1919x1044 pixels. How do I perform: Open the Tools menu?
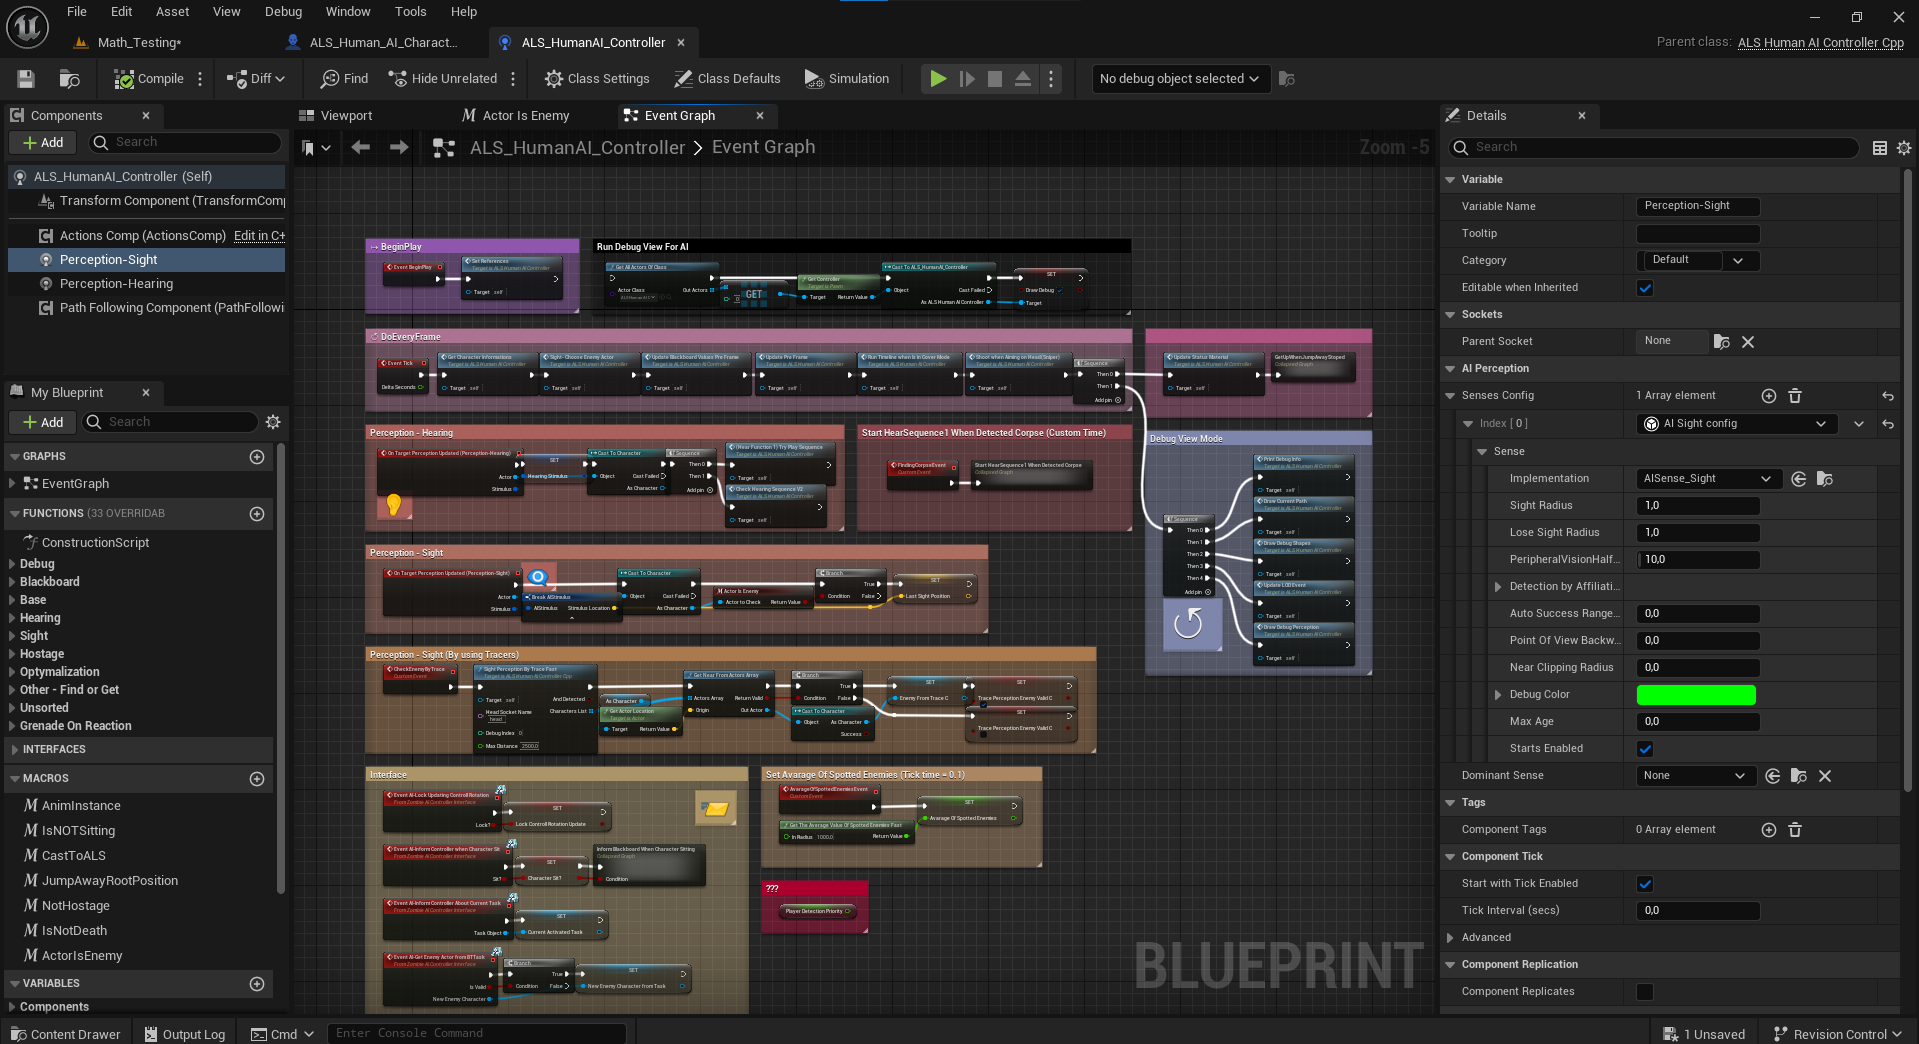point(410,12)
